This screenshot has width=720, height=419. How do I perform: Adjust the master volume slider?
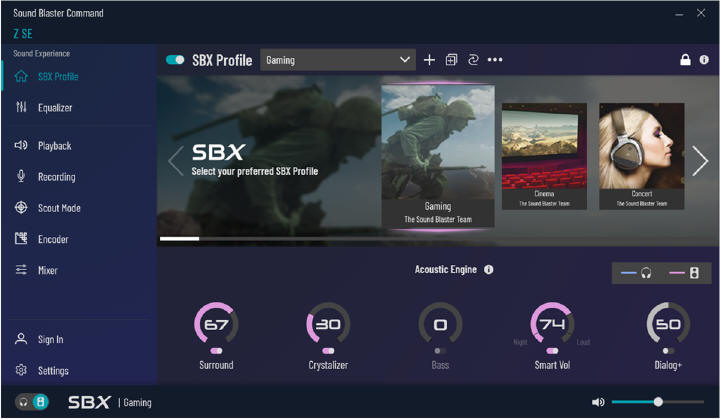658,402
